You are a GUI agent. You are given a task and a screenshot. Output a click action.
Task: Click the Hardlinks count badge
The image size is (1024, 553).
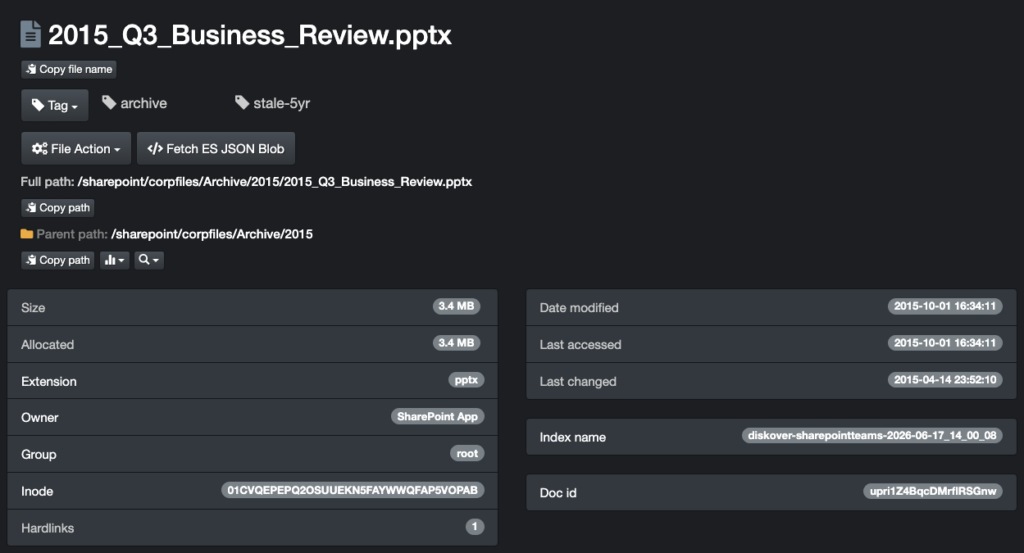(x=475, y=526)
